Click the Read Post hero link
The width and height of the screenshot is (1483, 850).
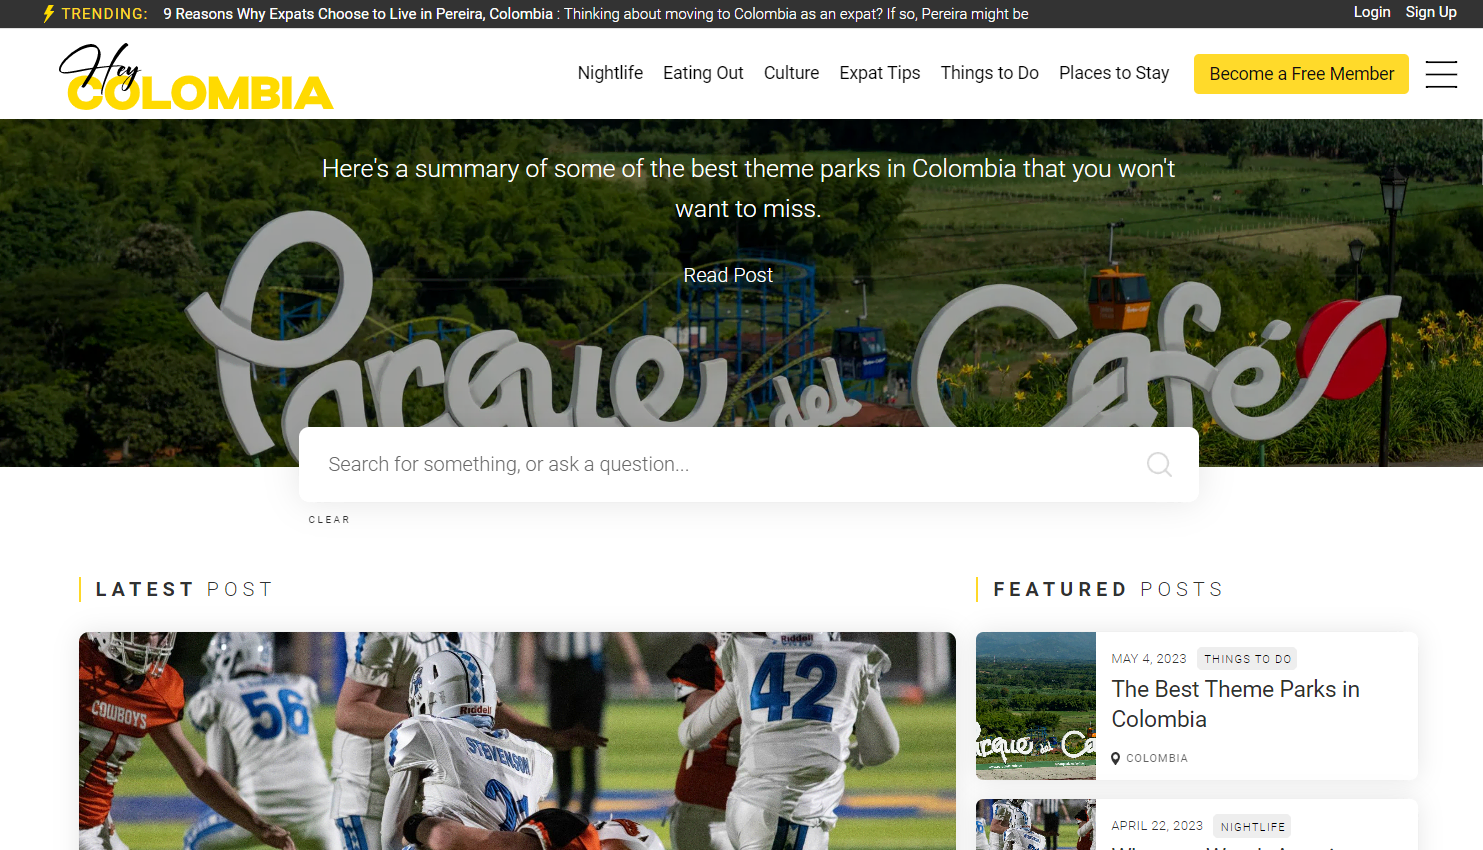coord(728,275)
